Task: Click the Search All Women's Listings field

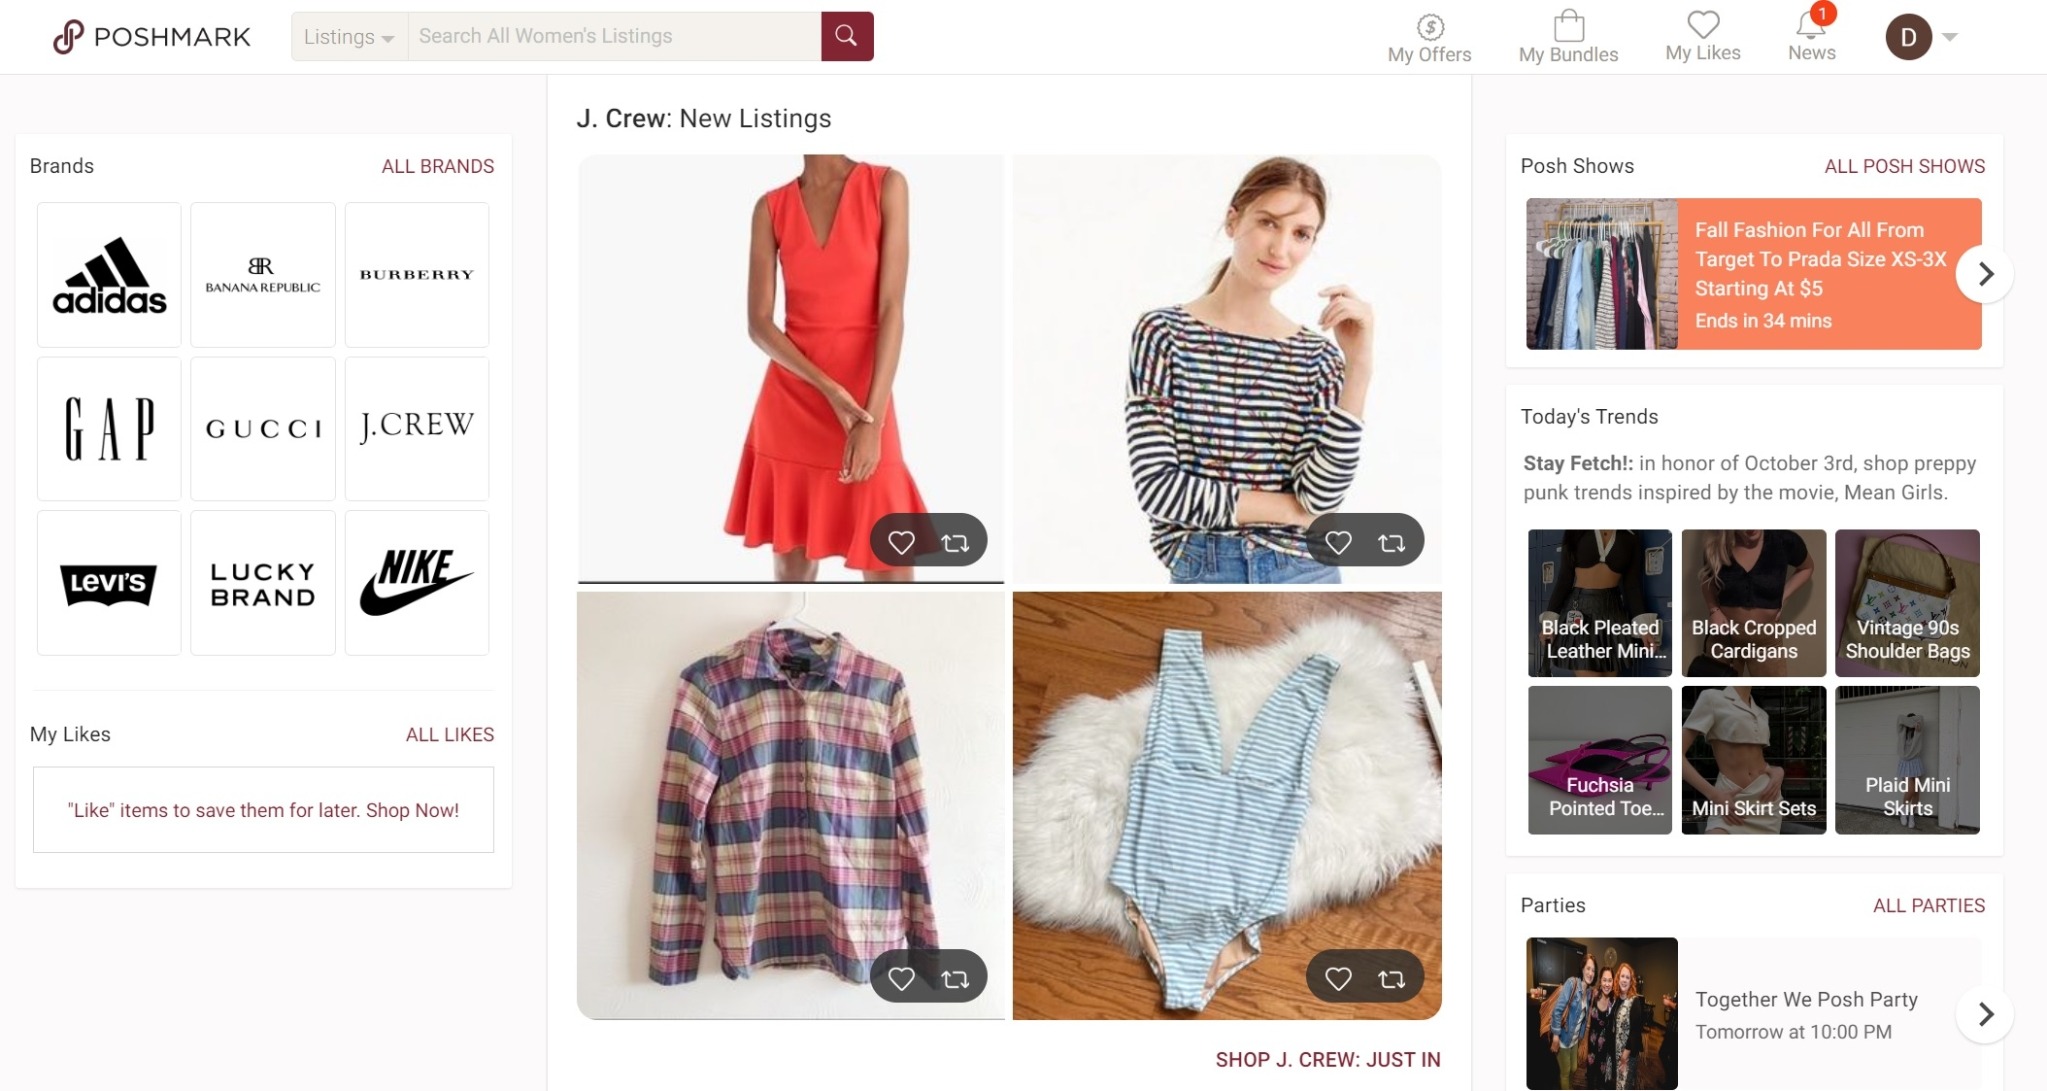Action: [613, 37]
